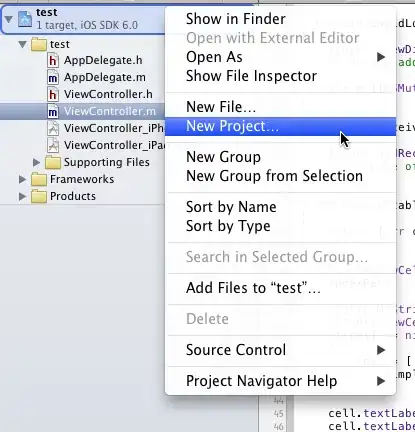The height and width of the screenshot is (432, 415).
Task: Collapse the test project disclosure triangle
Action: click(x=9, y=19)
